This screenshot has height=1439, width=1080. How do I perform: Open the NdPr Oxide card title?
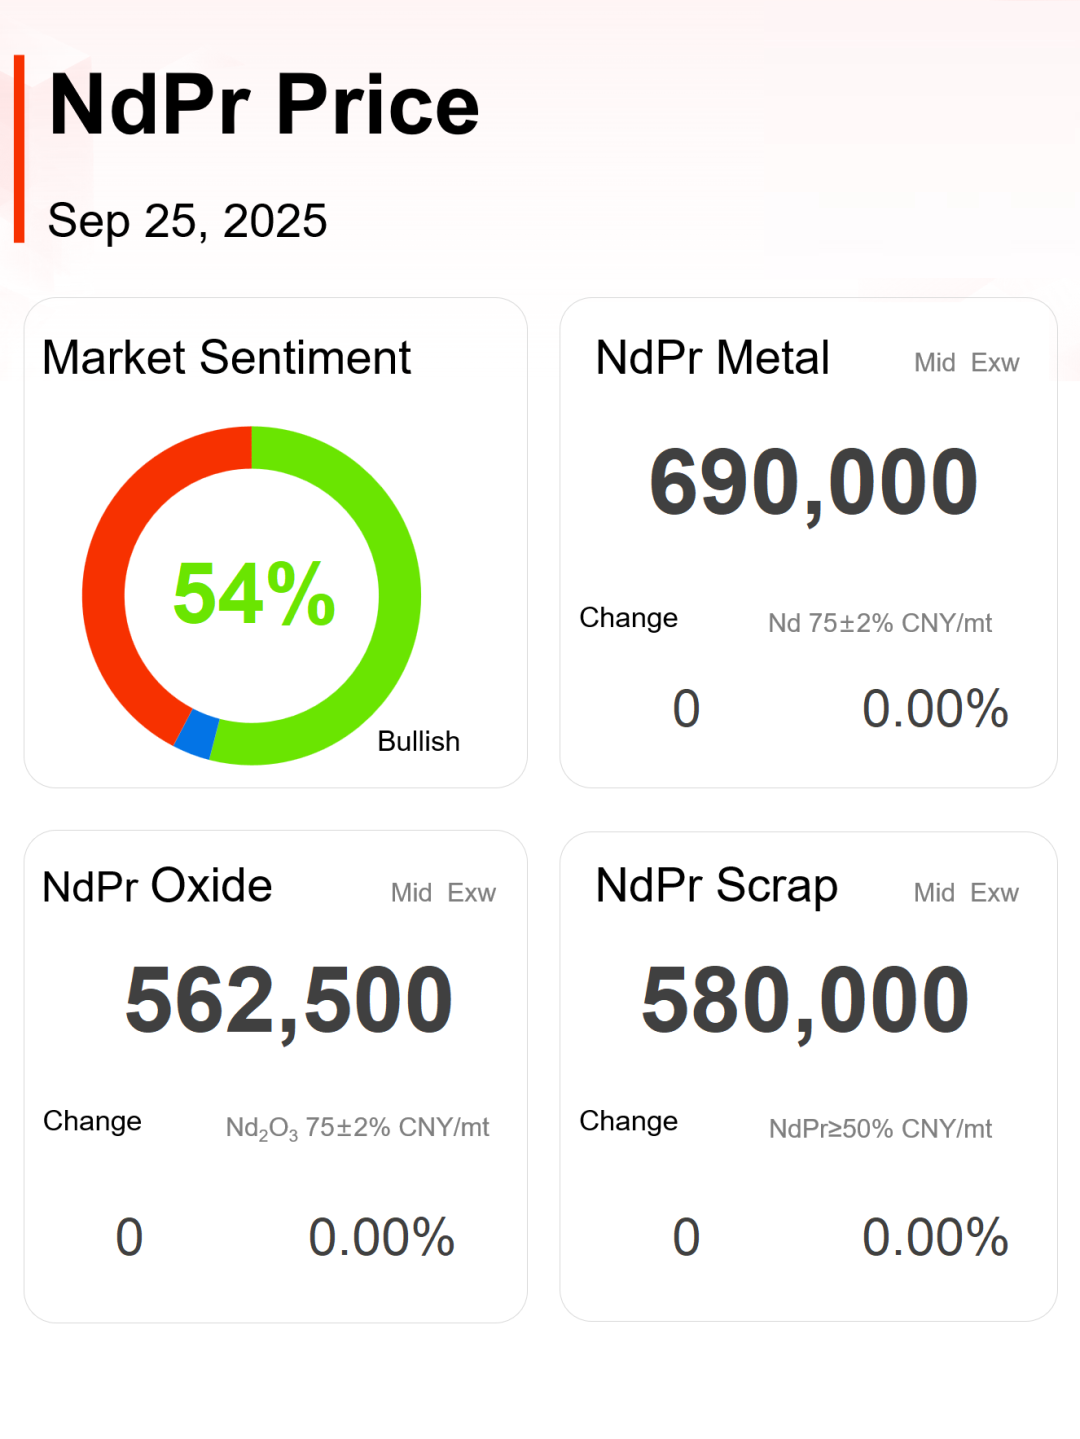click(157, 886)
